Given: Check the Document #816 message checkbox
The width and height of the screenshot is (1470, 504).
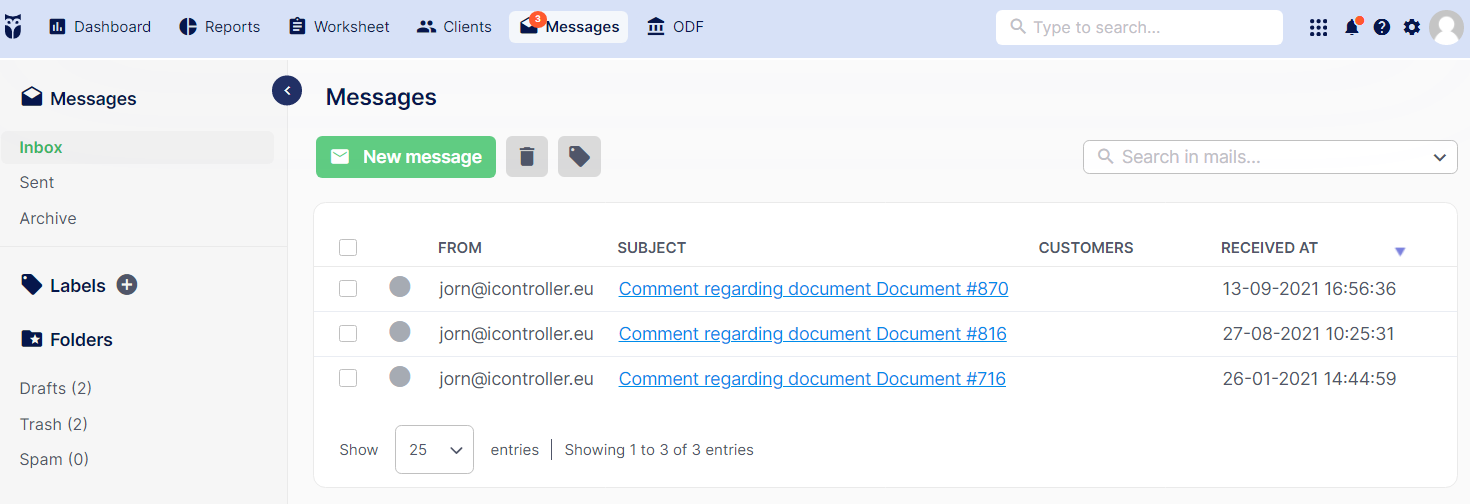Looking at the screenshot, I should (348, 334).
